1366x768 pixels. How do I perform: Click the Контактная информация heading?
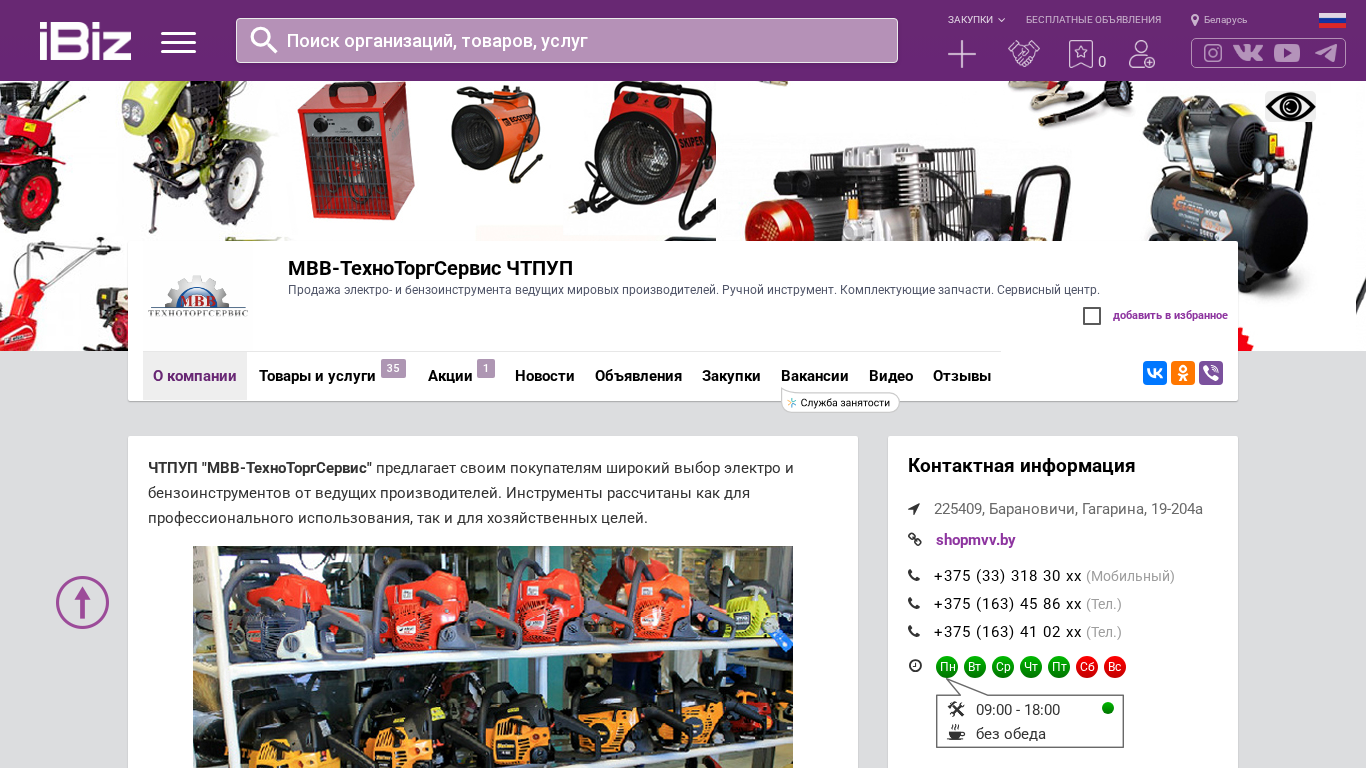1021,466
